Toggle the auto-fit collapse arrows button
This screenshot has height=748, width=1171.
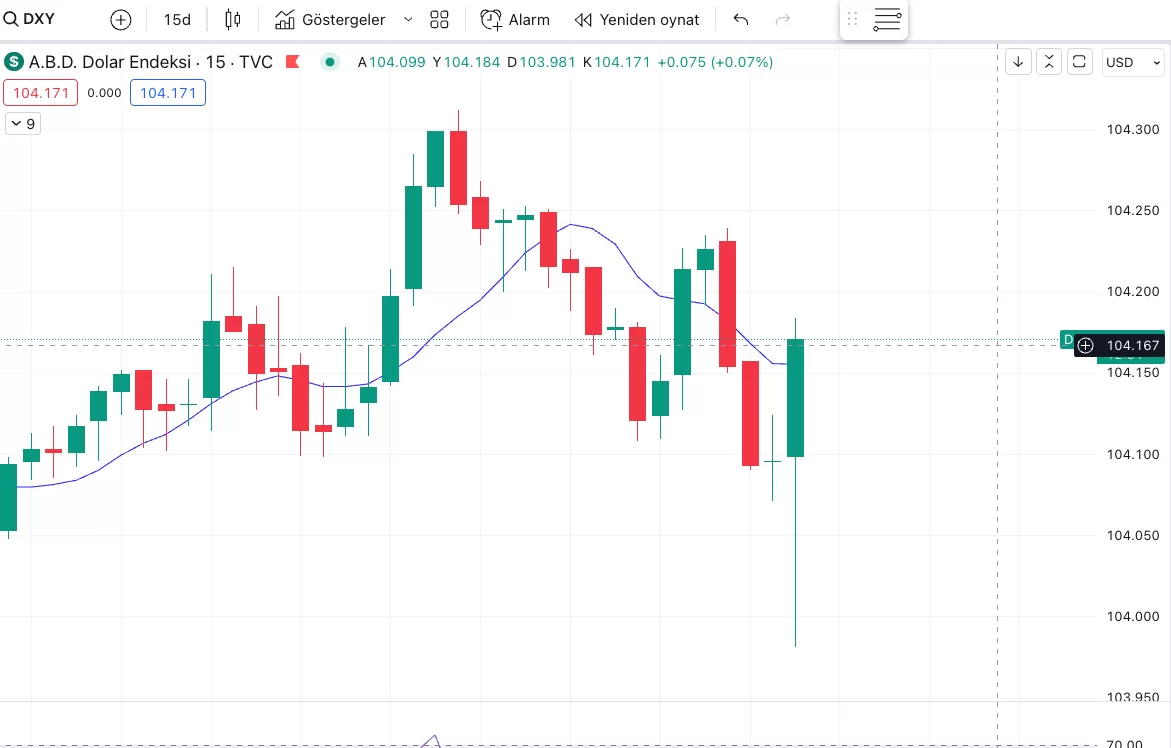pos(1048,62)
